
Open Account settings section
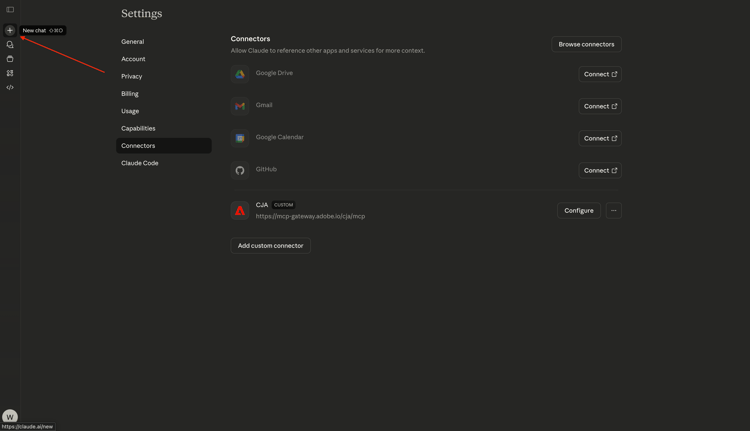[x=133, y=59]
